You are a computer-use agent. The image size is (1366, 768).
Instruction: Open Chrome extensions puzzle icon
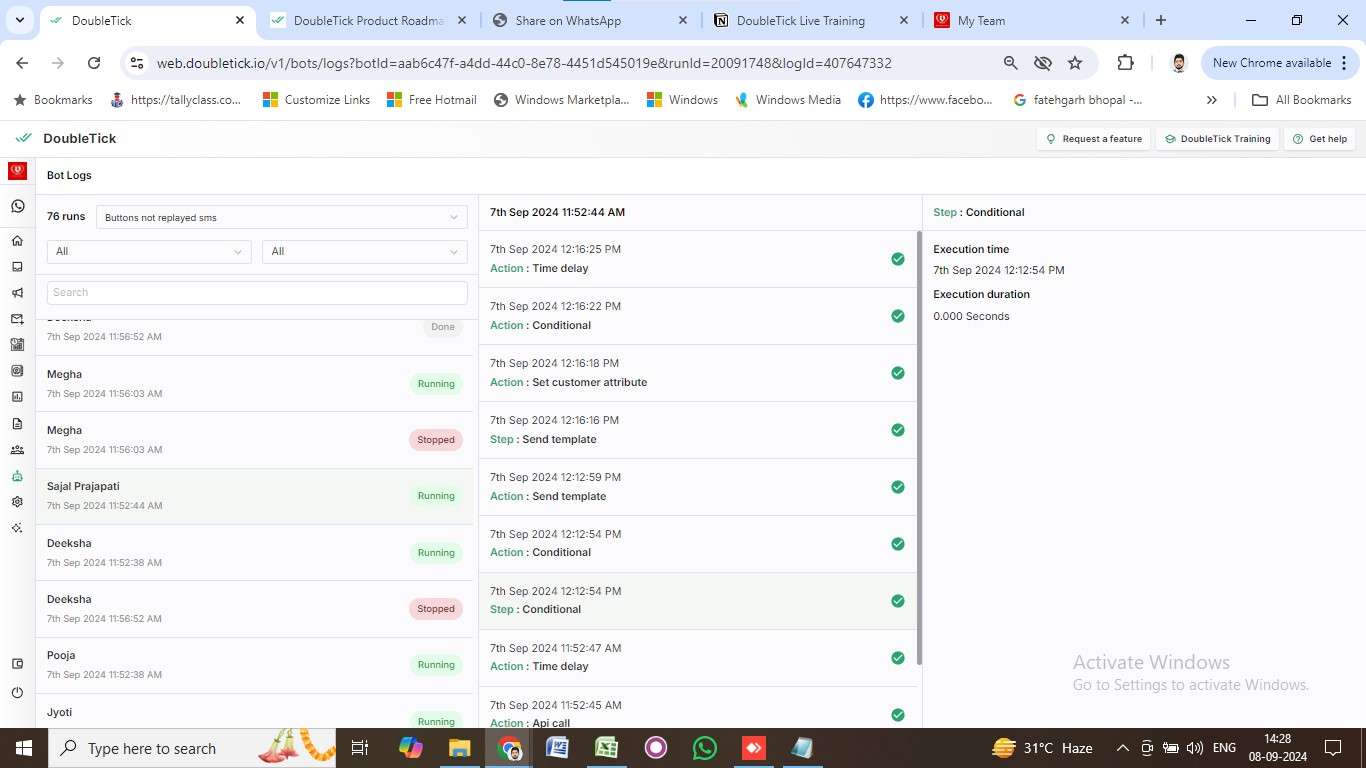click(x=1125, y=63)
